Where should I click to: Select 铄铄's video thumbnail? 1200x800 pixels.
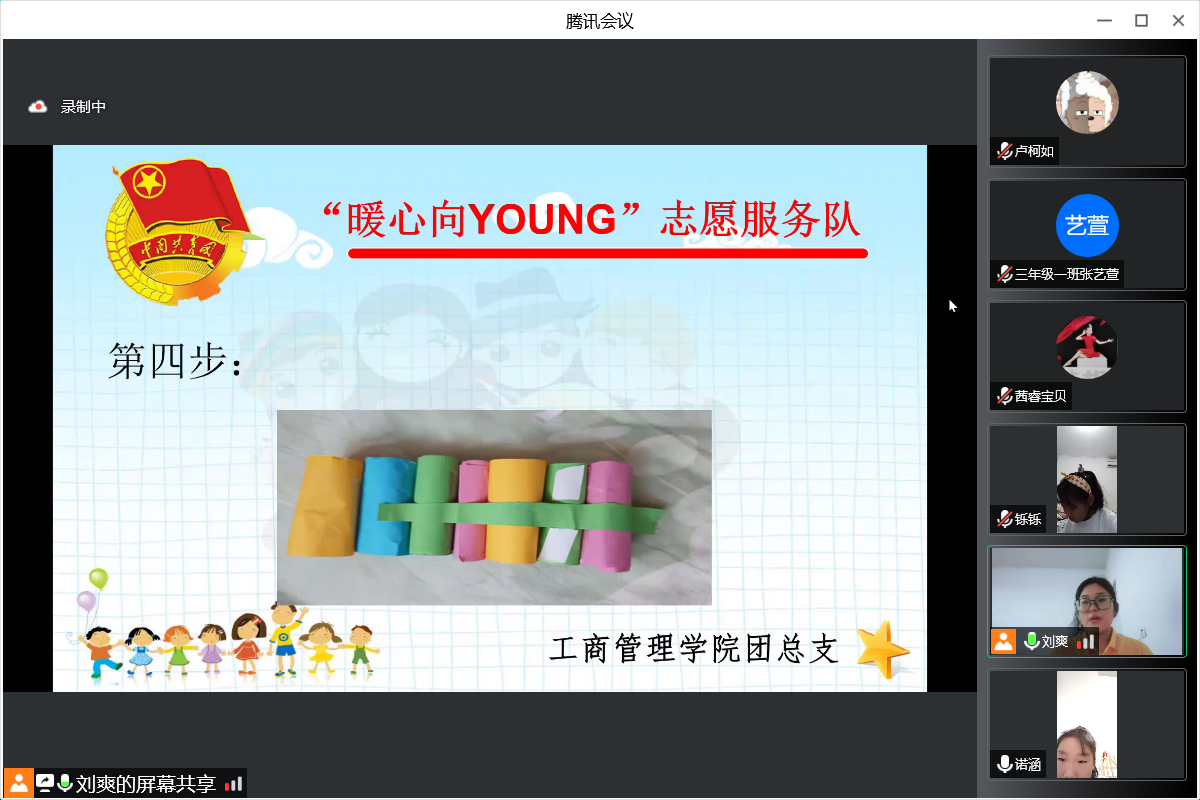[1087, 478]
